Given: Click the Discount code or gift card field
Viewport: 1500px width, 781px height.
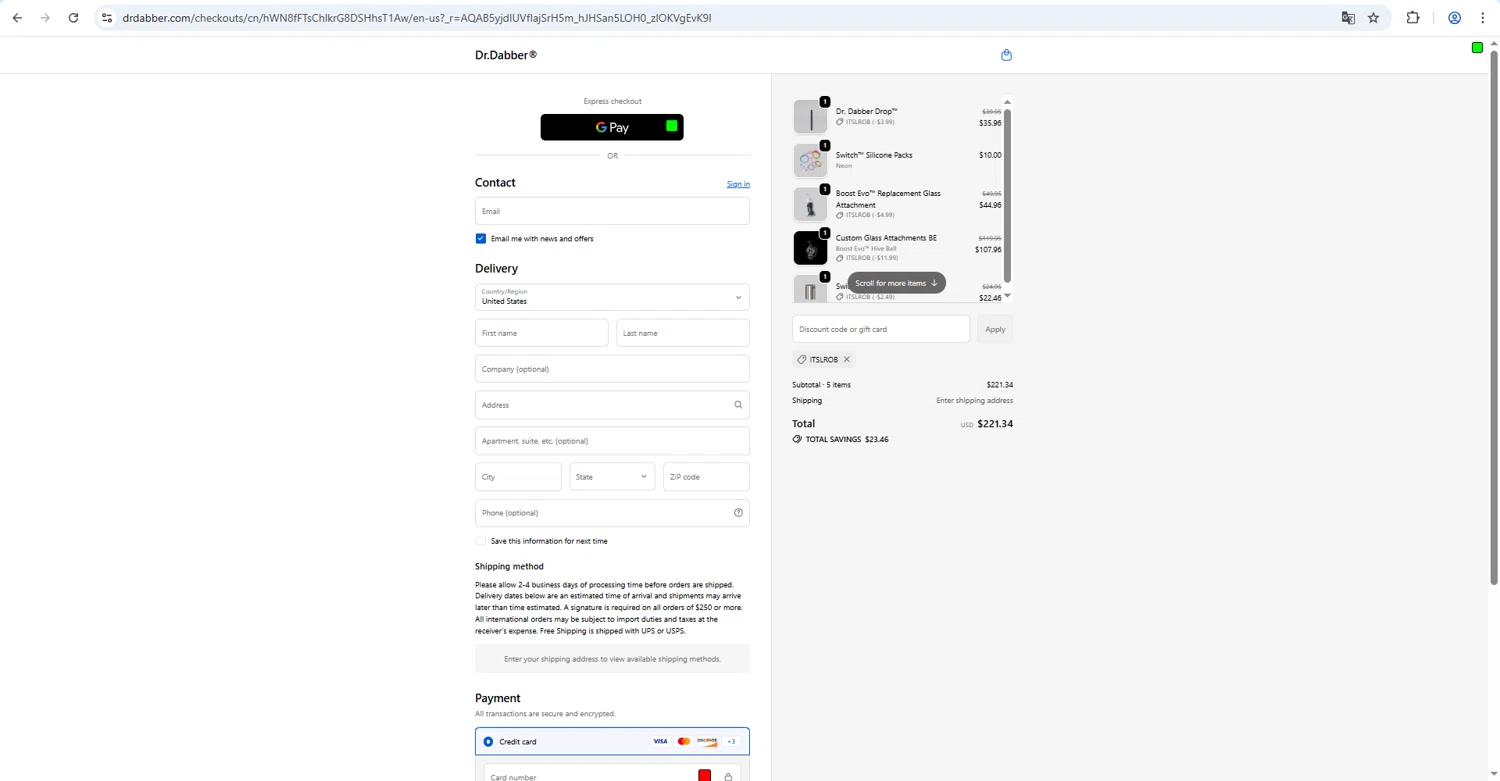Looking at the screenshot, I should pyautogui.click(x=881, y=329).
